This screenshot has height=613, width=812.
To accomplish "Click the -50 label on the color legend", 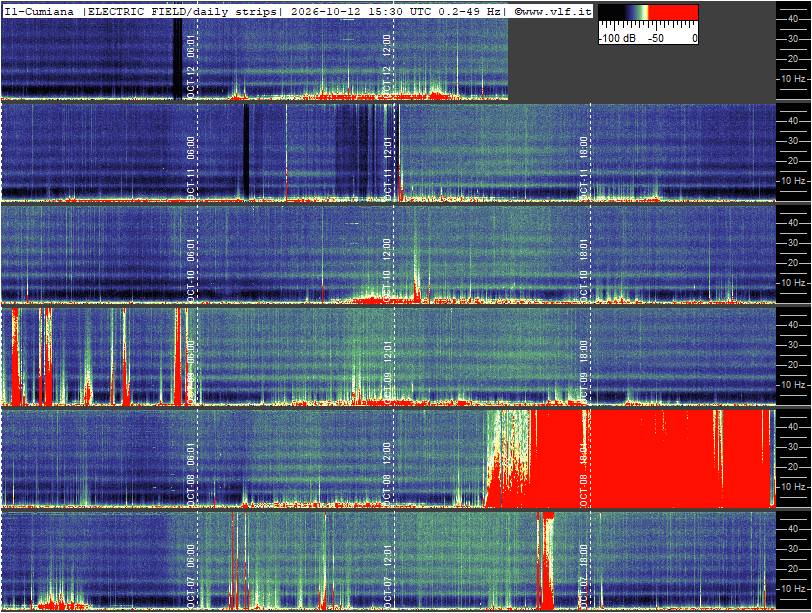I will click(x=655, y=38).
